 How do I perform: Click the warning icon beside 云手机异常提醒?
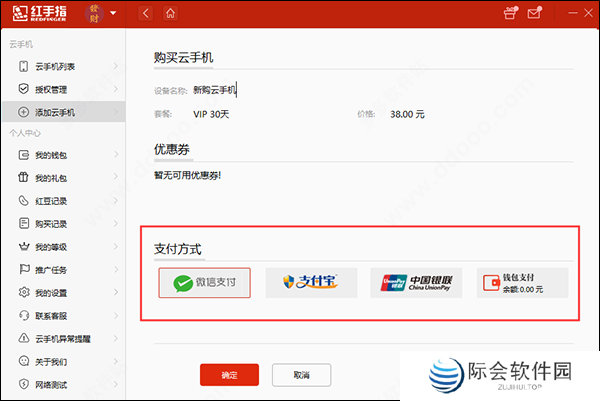[x=24, y=338]
